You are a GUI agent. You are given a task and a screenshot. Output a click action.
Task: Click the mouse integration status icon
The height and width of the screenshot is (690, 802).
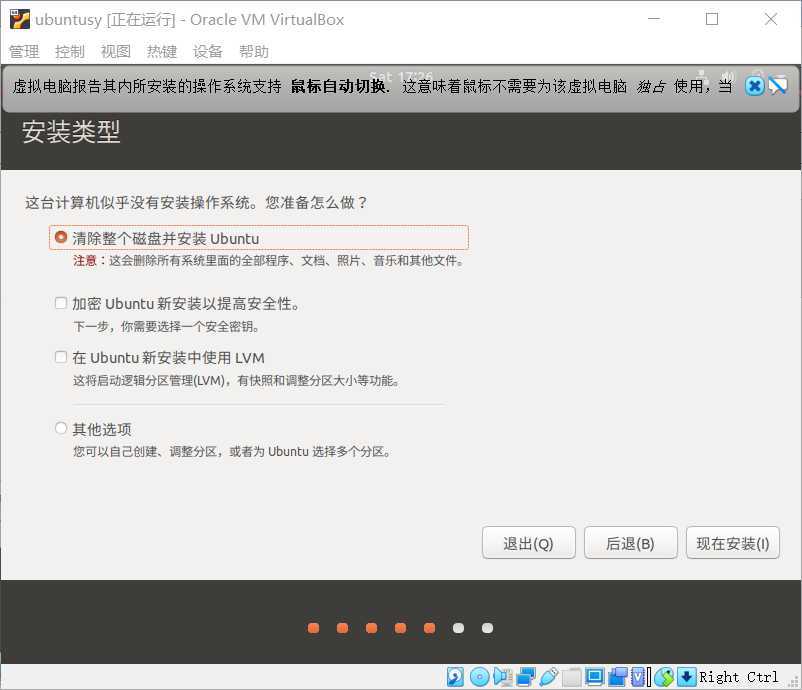[664, 677]
